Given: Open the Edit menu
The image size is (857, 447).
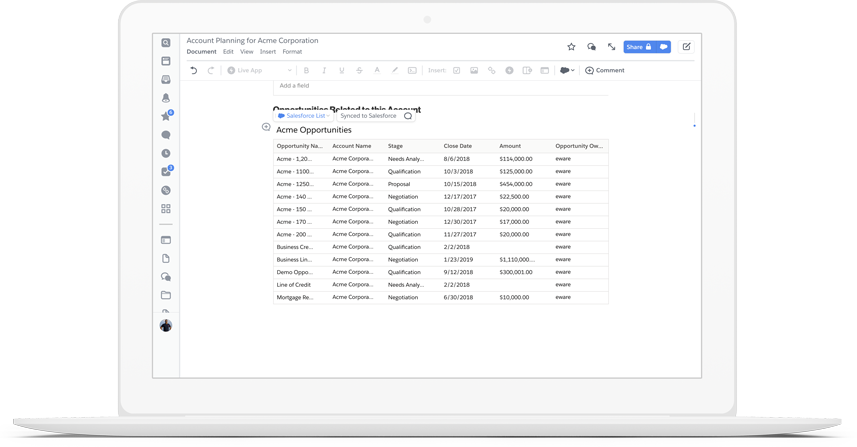Looking at the screenshot, I should tap(228, 52).
